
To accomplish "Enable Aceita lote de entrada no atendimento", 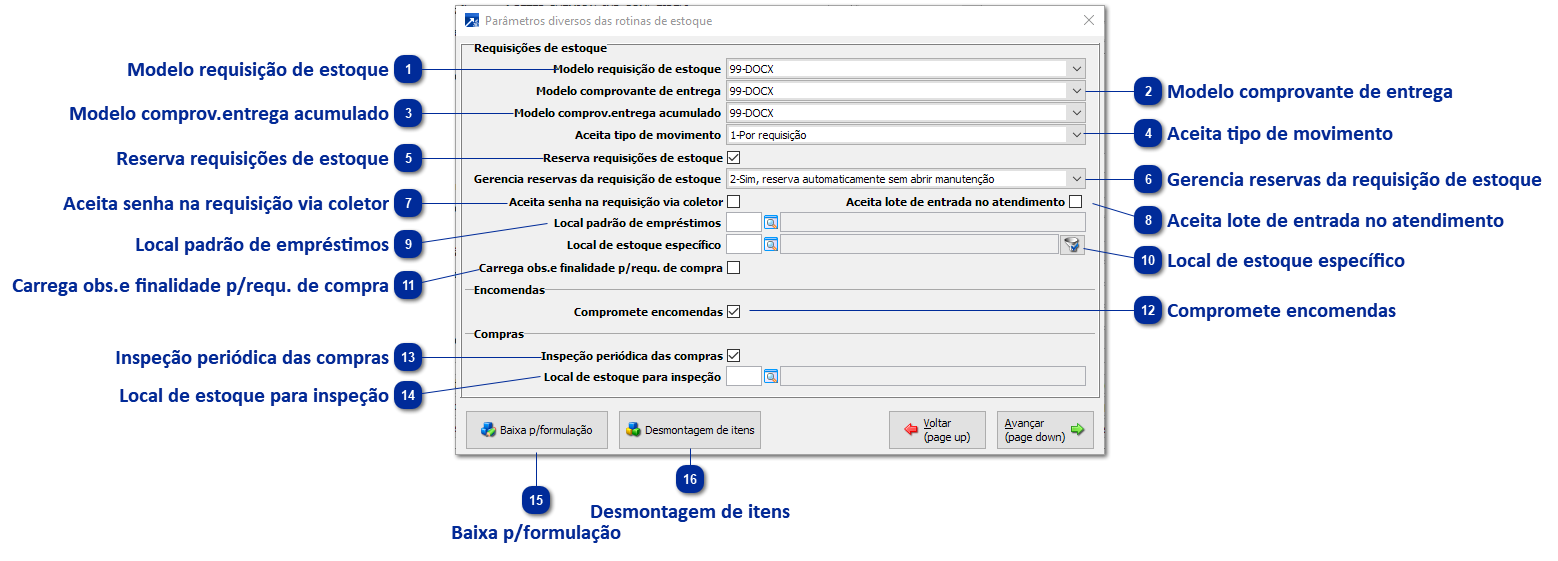I will 1075,202.
